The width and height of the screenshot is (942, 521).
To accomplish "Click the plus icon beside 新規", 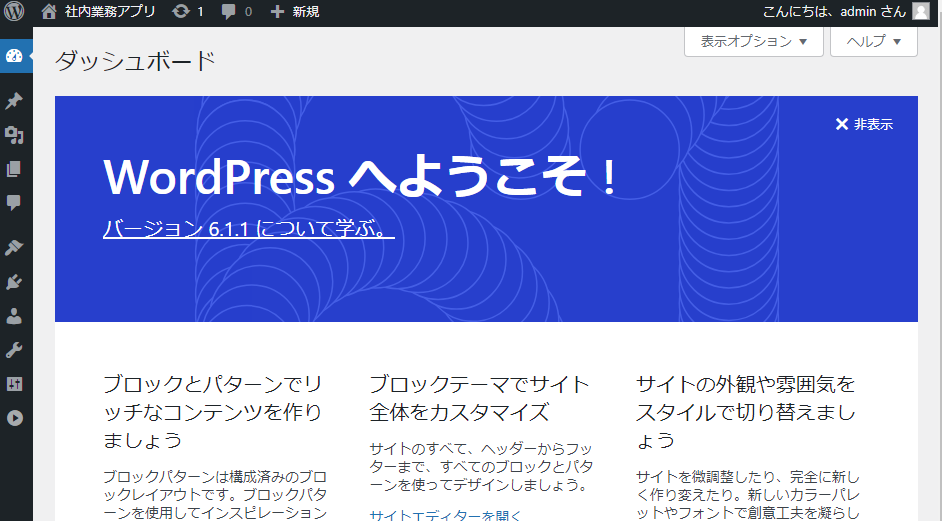I will [x=277, y=11].
